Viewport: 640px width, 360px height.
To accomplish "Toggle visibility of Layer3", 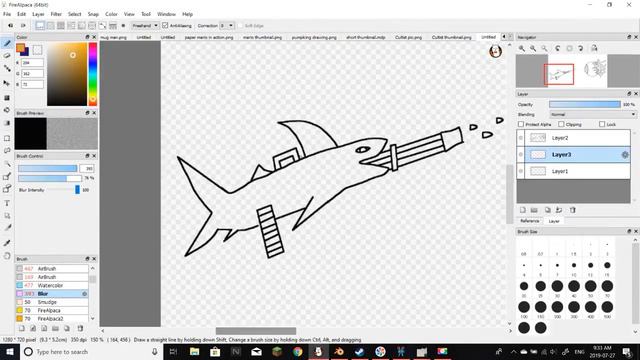I will (520, 155).
